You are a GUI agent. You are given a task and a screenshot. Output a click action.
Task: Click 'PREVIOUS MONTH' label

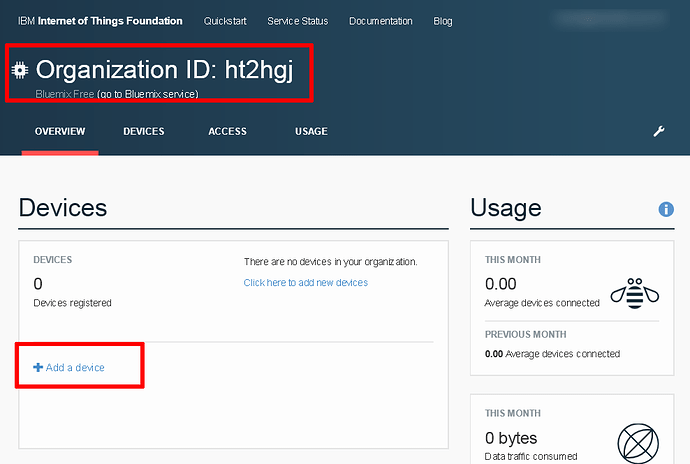pyautogui.click(x=525, y=335)
